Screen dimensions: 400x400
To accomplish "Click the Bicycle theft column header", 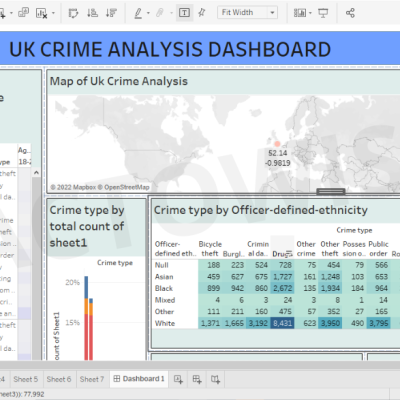I will tap(210, 249).
